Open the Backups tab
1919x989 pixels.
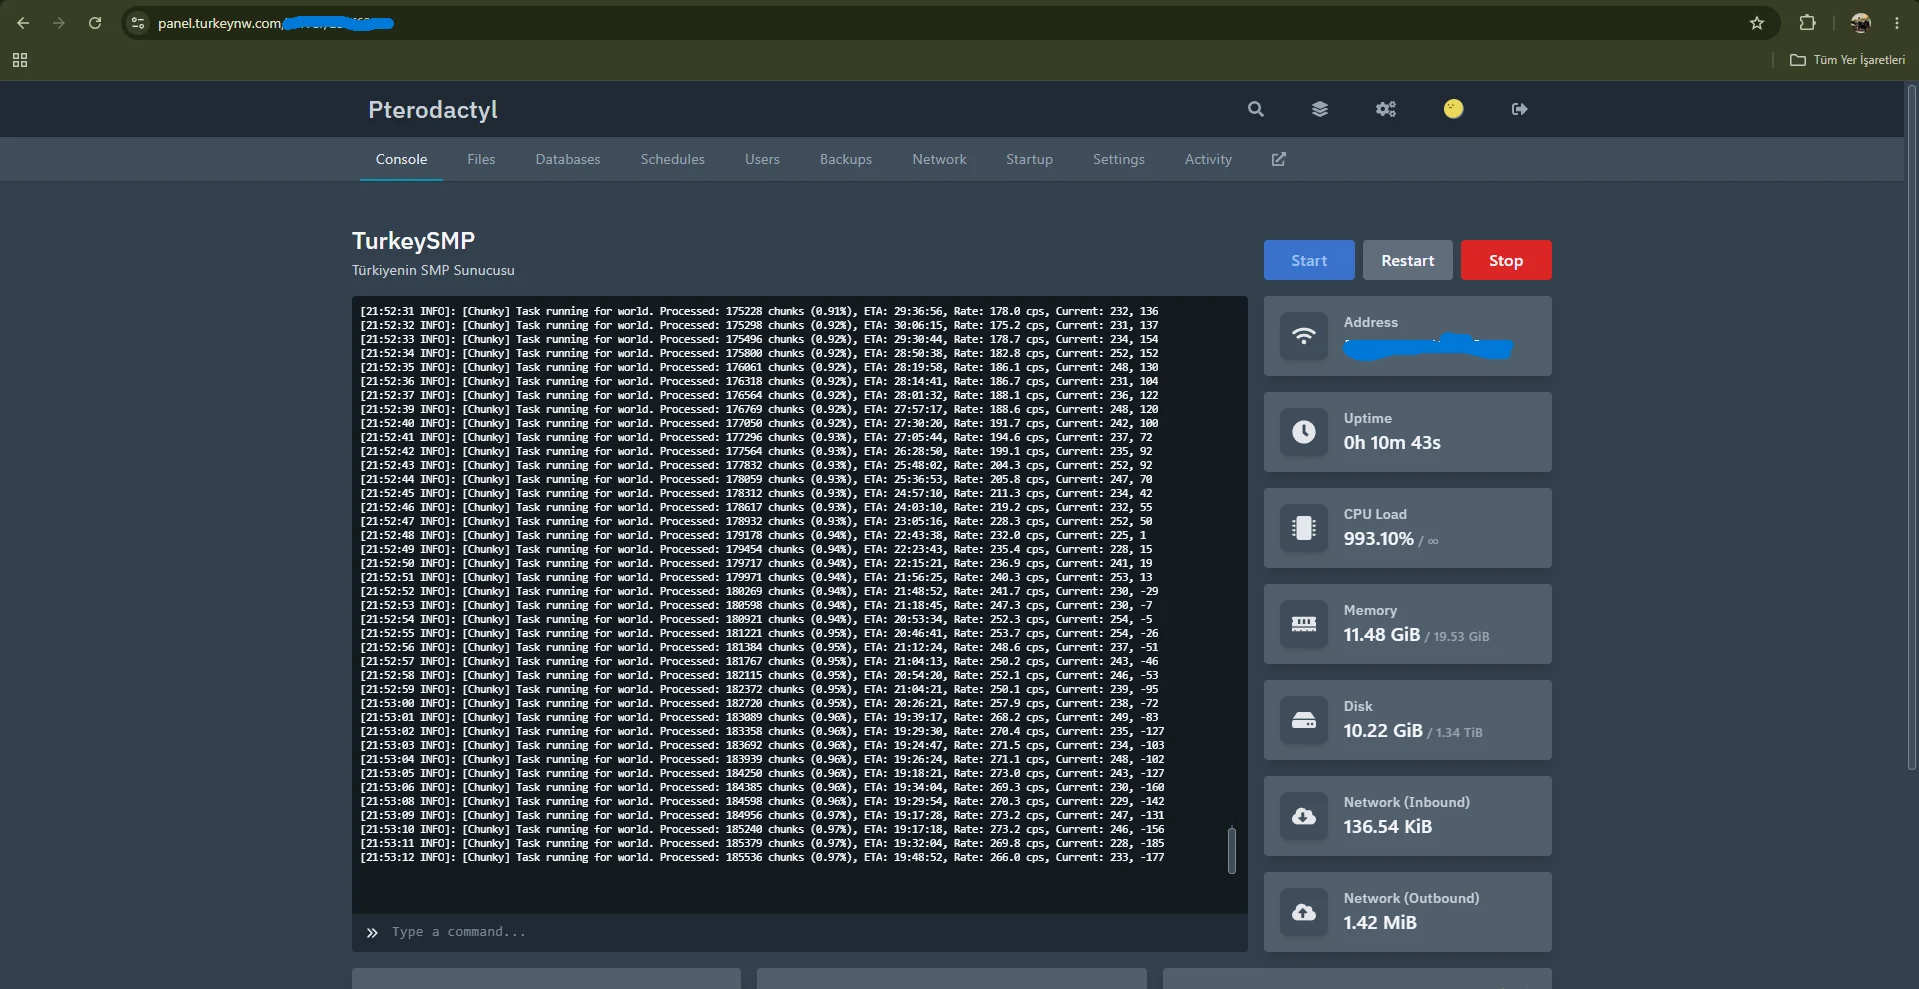(x=846, y=159)
